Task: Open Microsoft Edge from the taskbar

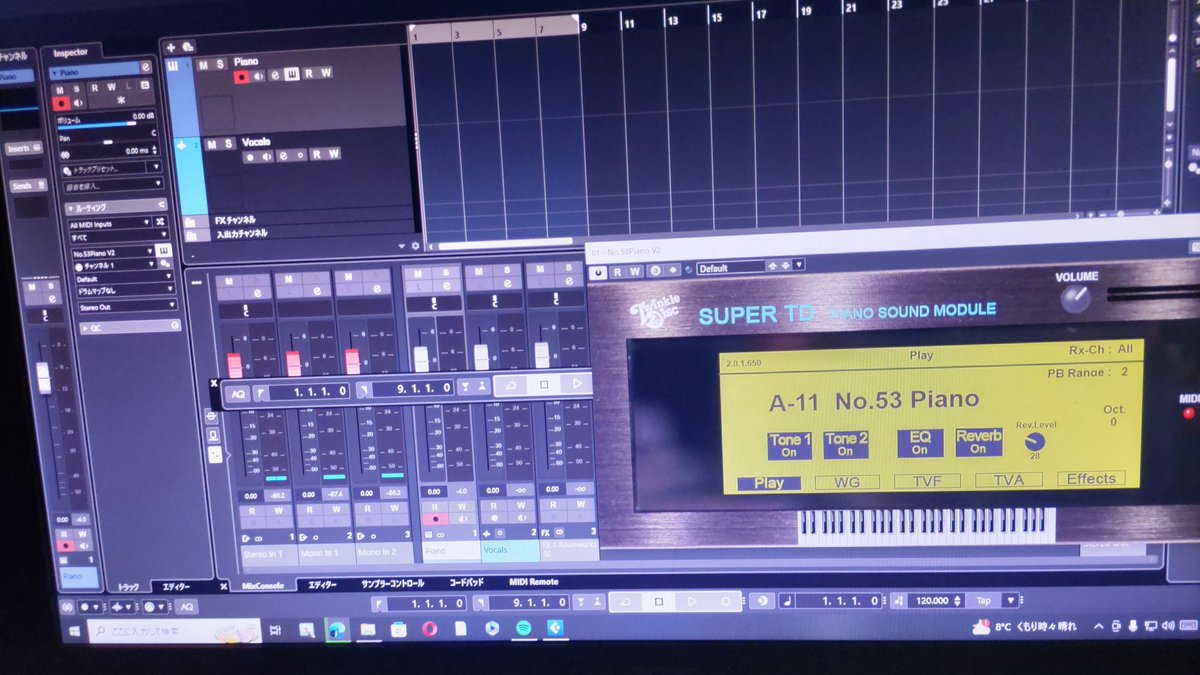Action: pyautogui.click(x=336, y=630)
